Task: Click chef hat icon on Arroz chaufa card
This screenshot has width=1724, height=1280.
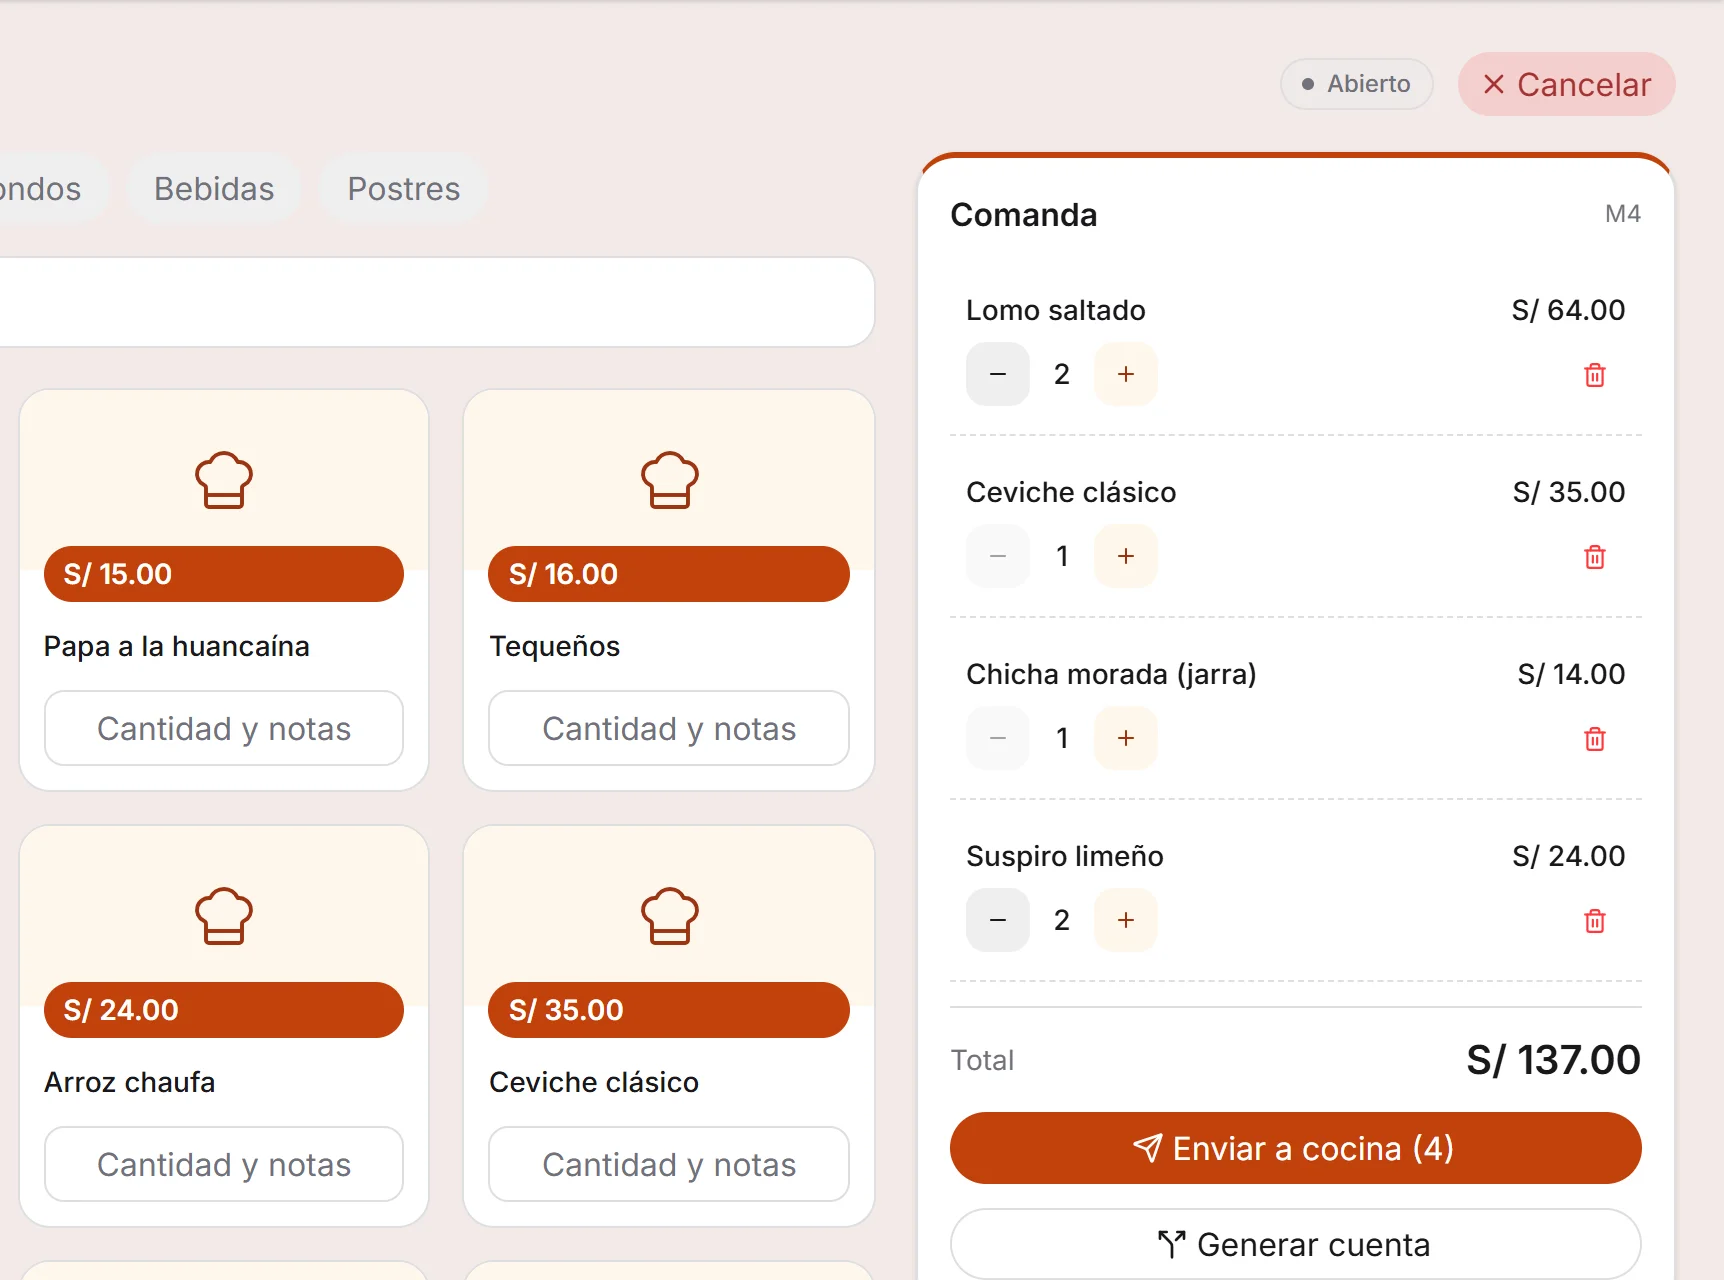Action: pos(224,916)
